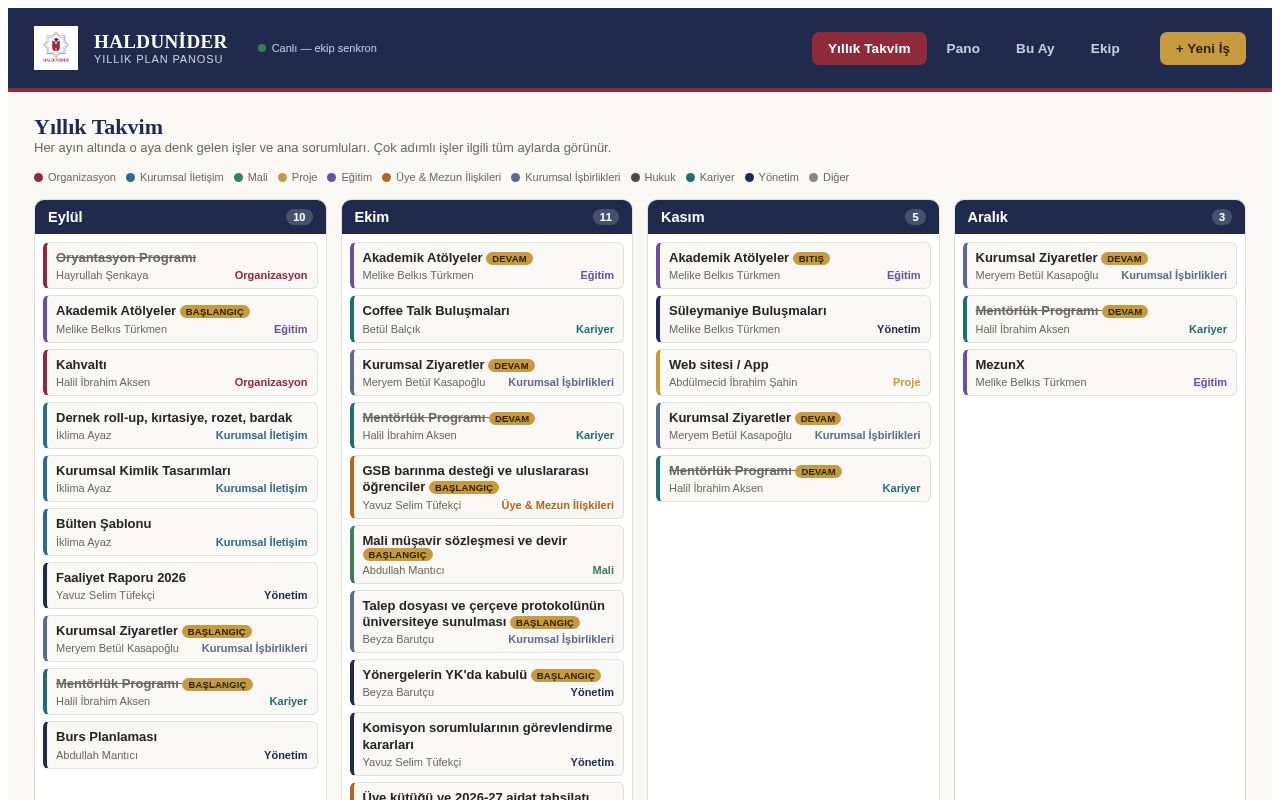Click BAŞLANGIÇ badge on Eylül Akademik Atölyeler
1280x800 pixels.
click(x=215, y=311)
